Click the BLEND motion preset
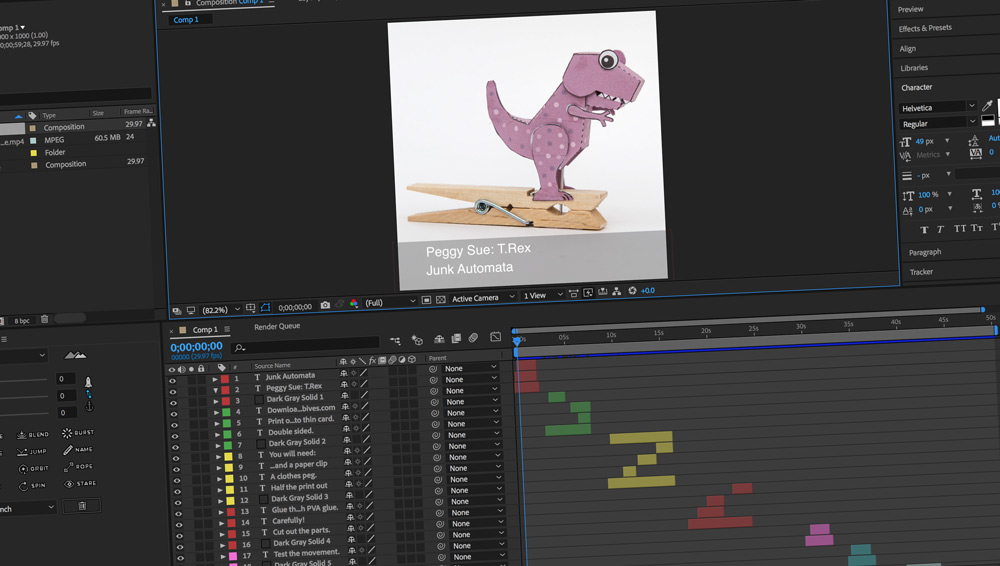Image resolution: width=1000 pixels, height=566 pixels. (32, 435)
